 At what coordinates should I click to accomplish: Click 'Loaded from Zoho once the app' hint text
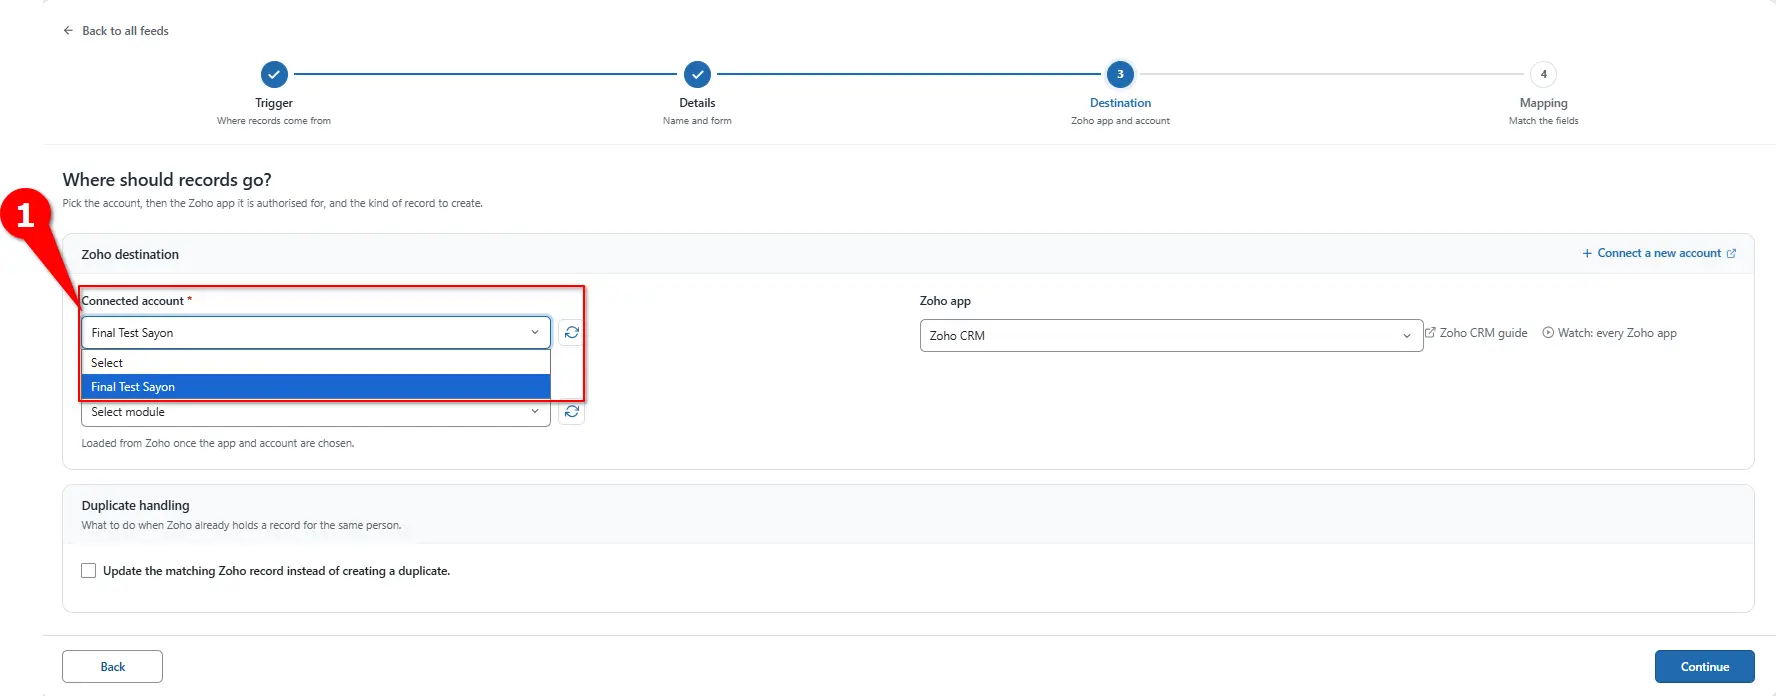pos(218,443)
